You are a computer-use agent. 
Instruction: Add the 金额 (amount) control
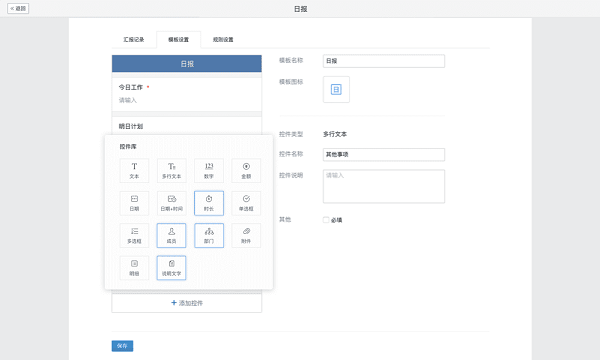246,171
